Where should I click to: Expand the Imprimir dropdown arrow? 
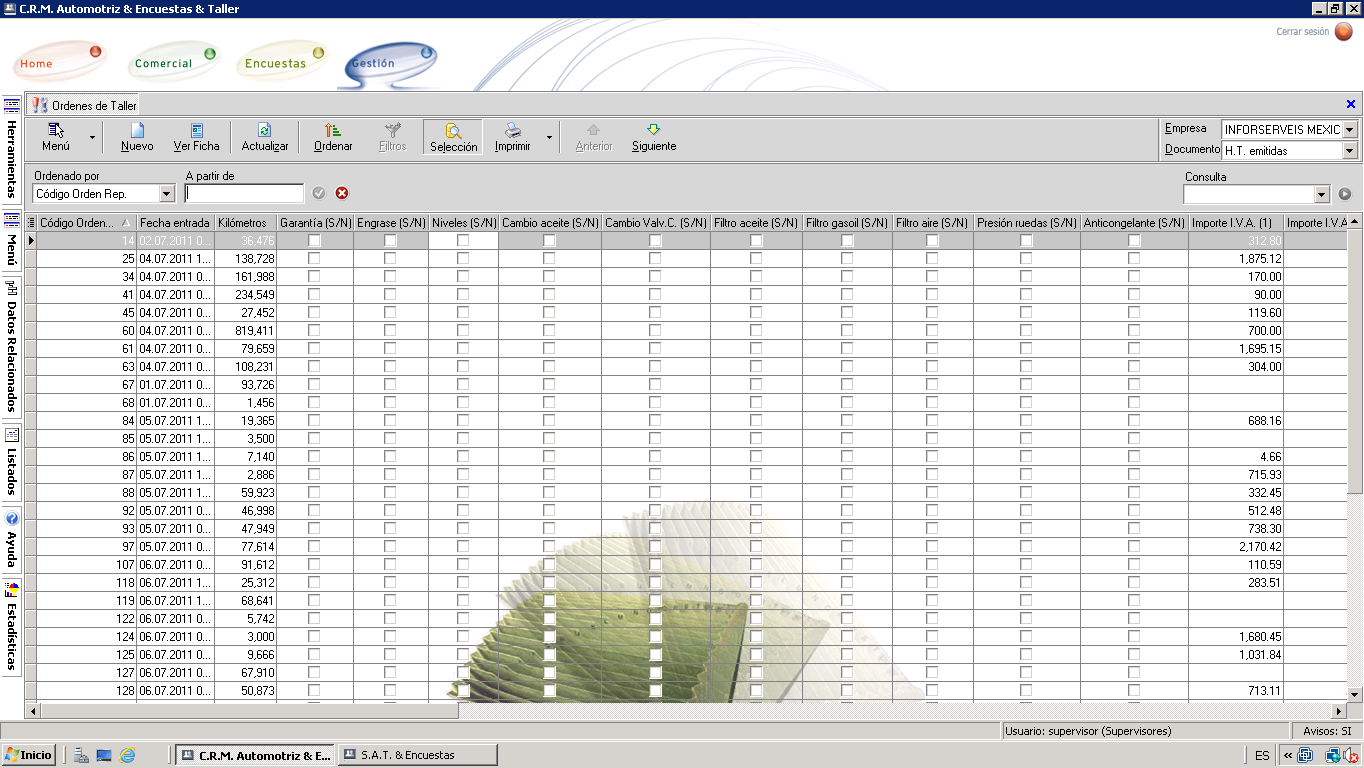pos(548,136)
